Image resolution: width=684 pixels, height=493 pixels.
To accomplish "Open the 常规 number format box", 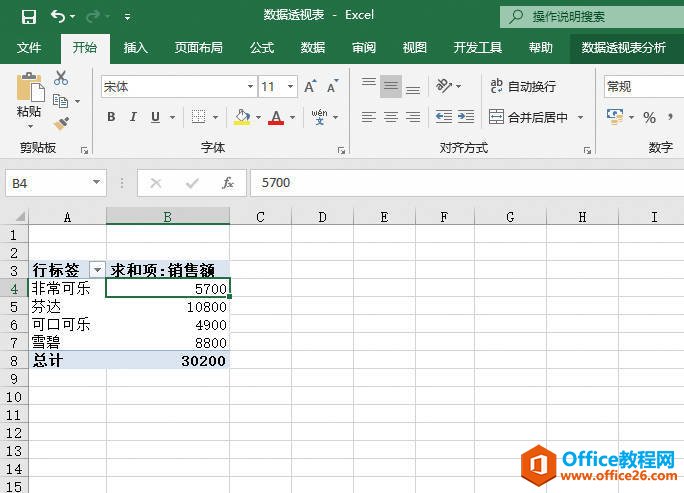I will [x=643, y=86].
